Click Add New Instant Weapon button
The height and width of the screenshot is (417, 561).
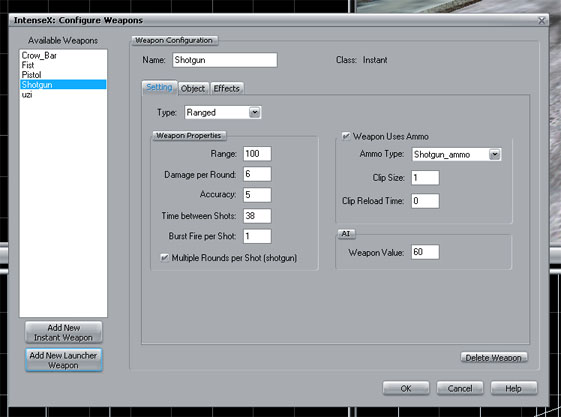tap(63, 332)
